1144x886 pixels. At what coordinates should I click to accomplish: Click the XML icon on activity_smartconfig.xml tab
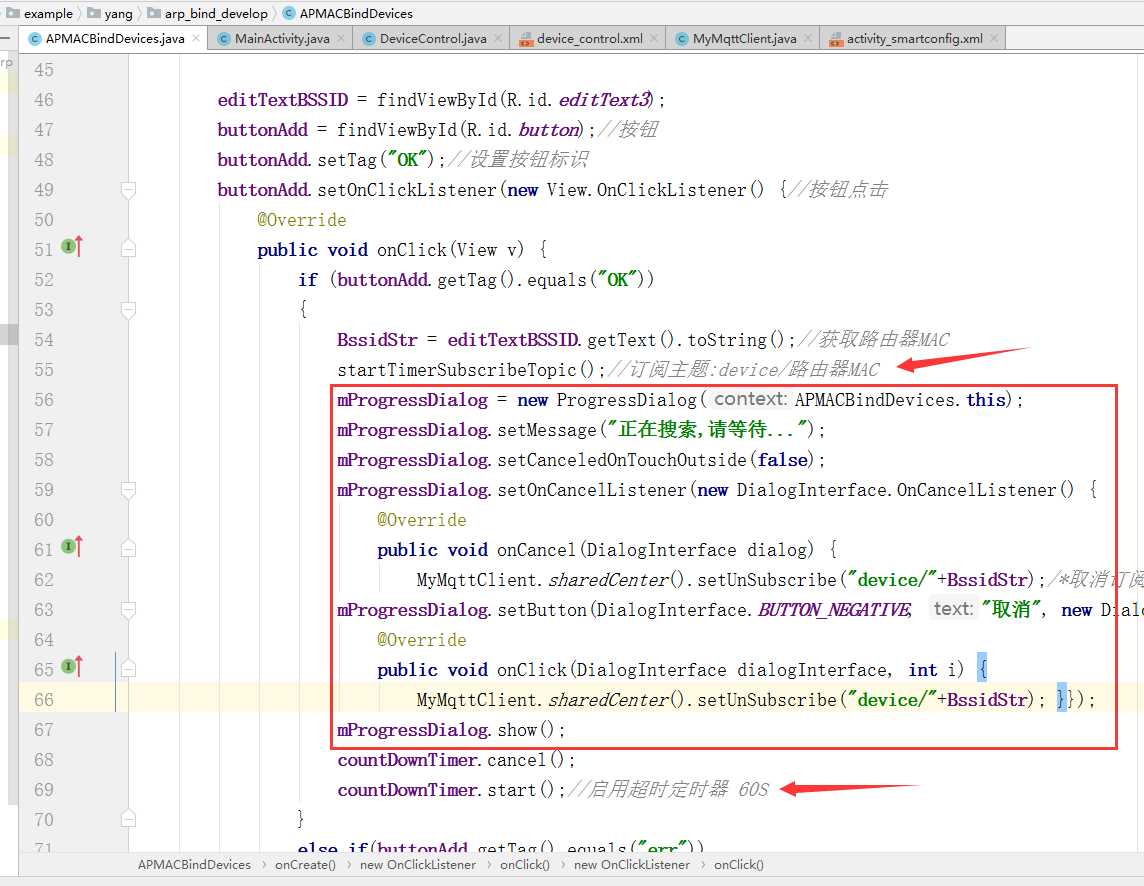(836, 39)
